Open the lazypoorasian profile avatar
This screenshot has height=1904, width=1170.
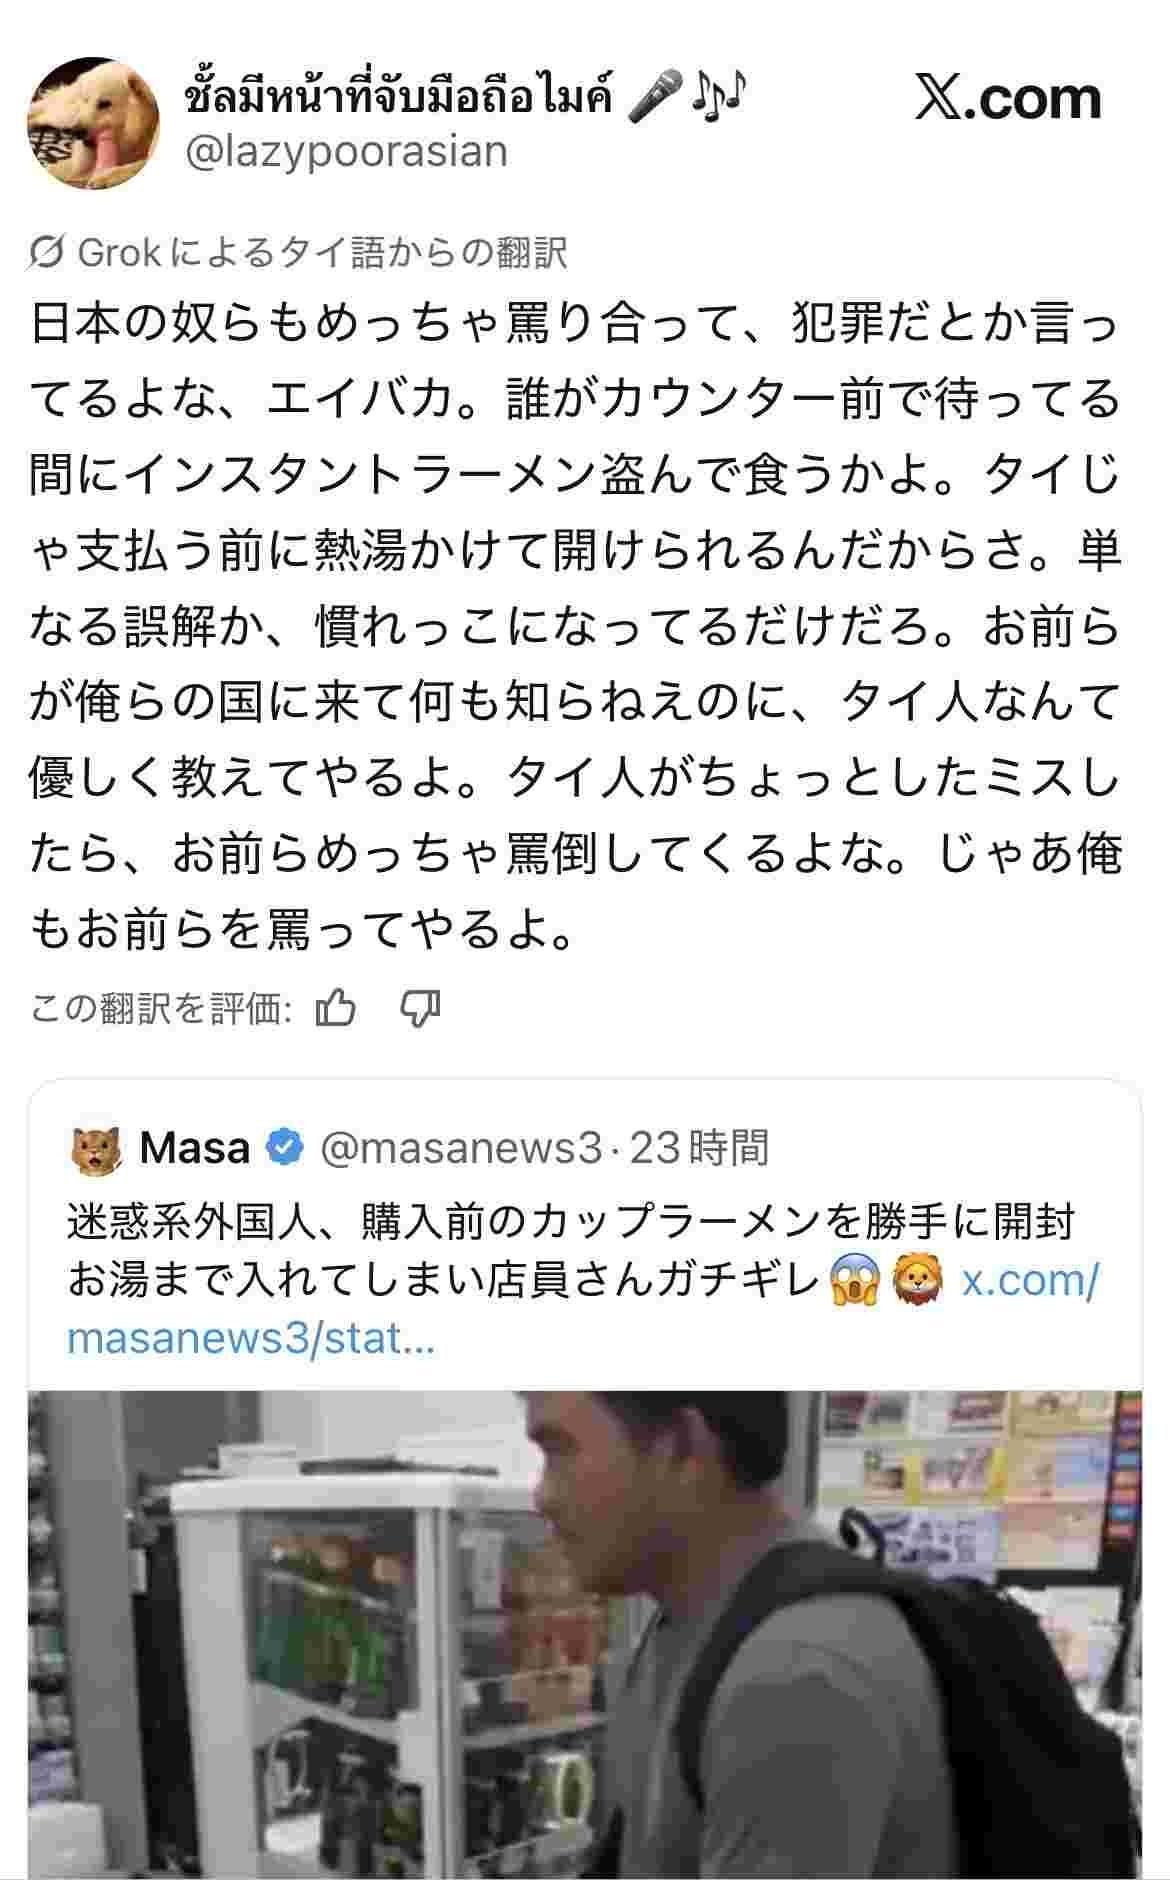coord(91,122)
